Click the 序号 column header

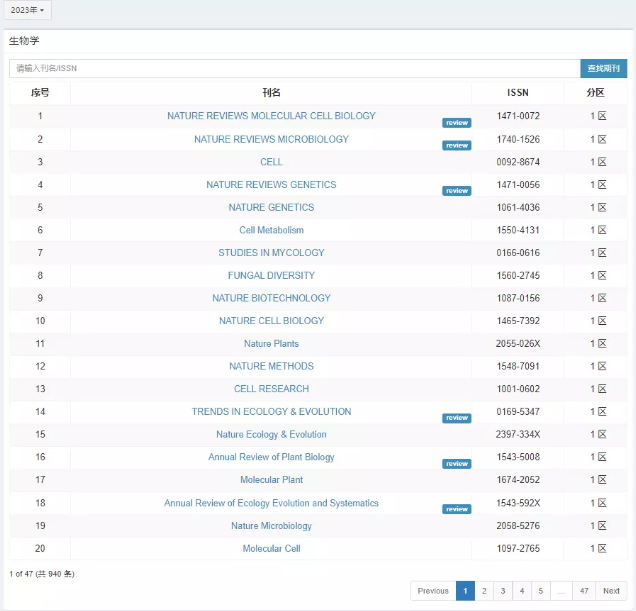click(40, 93)
